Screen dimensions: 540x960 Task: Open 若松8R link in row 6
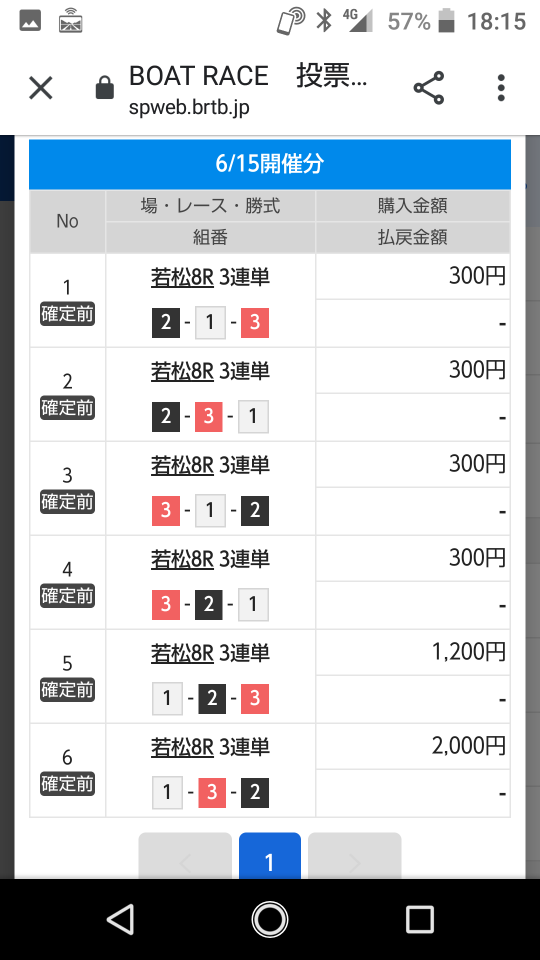coord(182,747)
